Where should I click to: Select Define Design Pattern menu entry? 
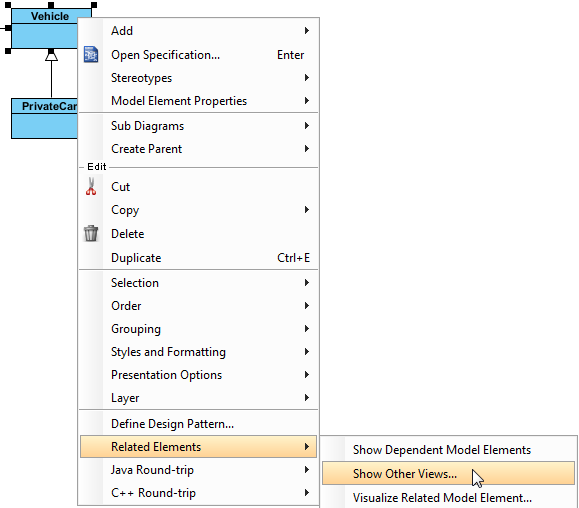tap(198, 424)
